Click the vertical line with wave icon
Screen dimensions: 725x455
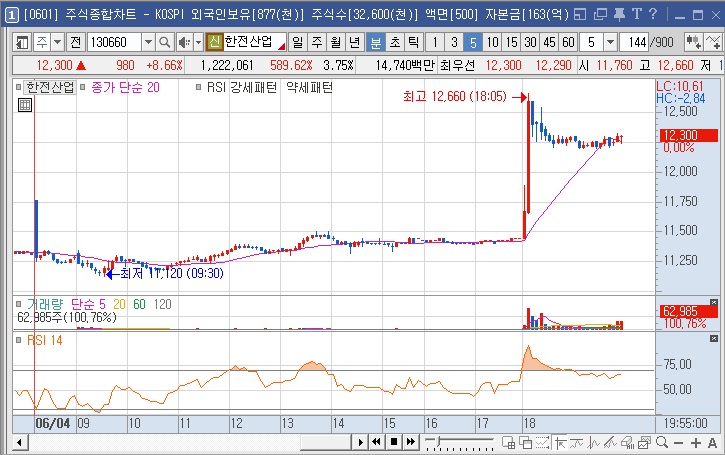click(594, 443)
